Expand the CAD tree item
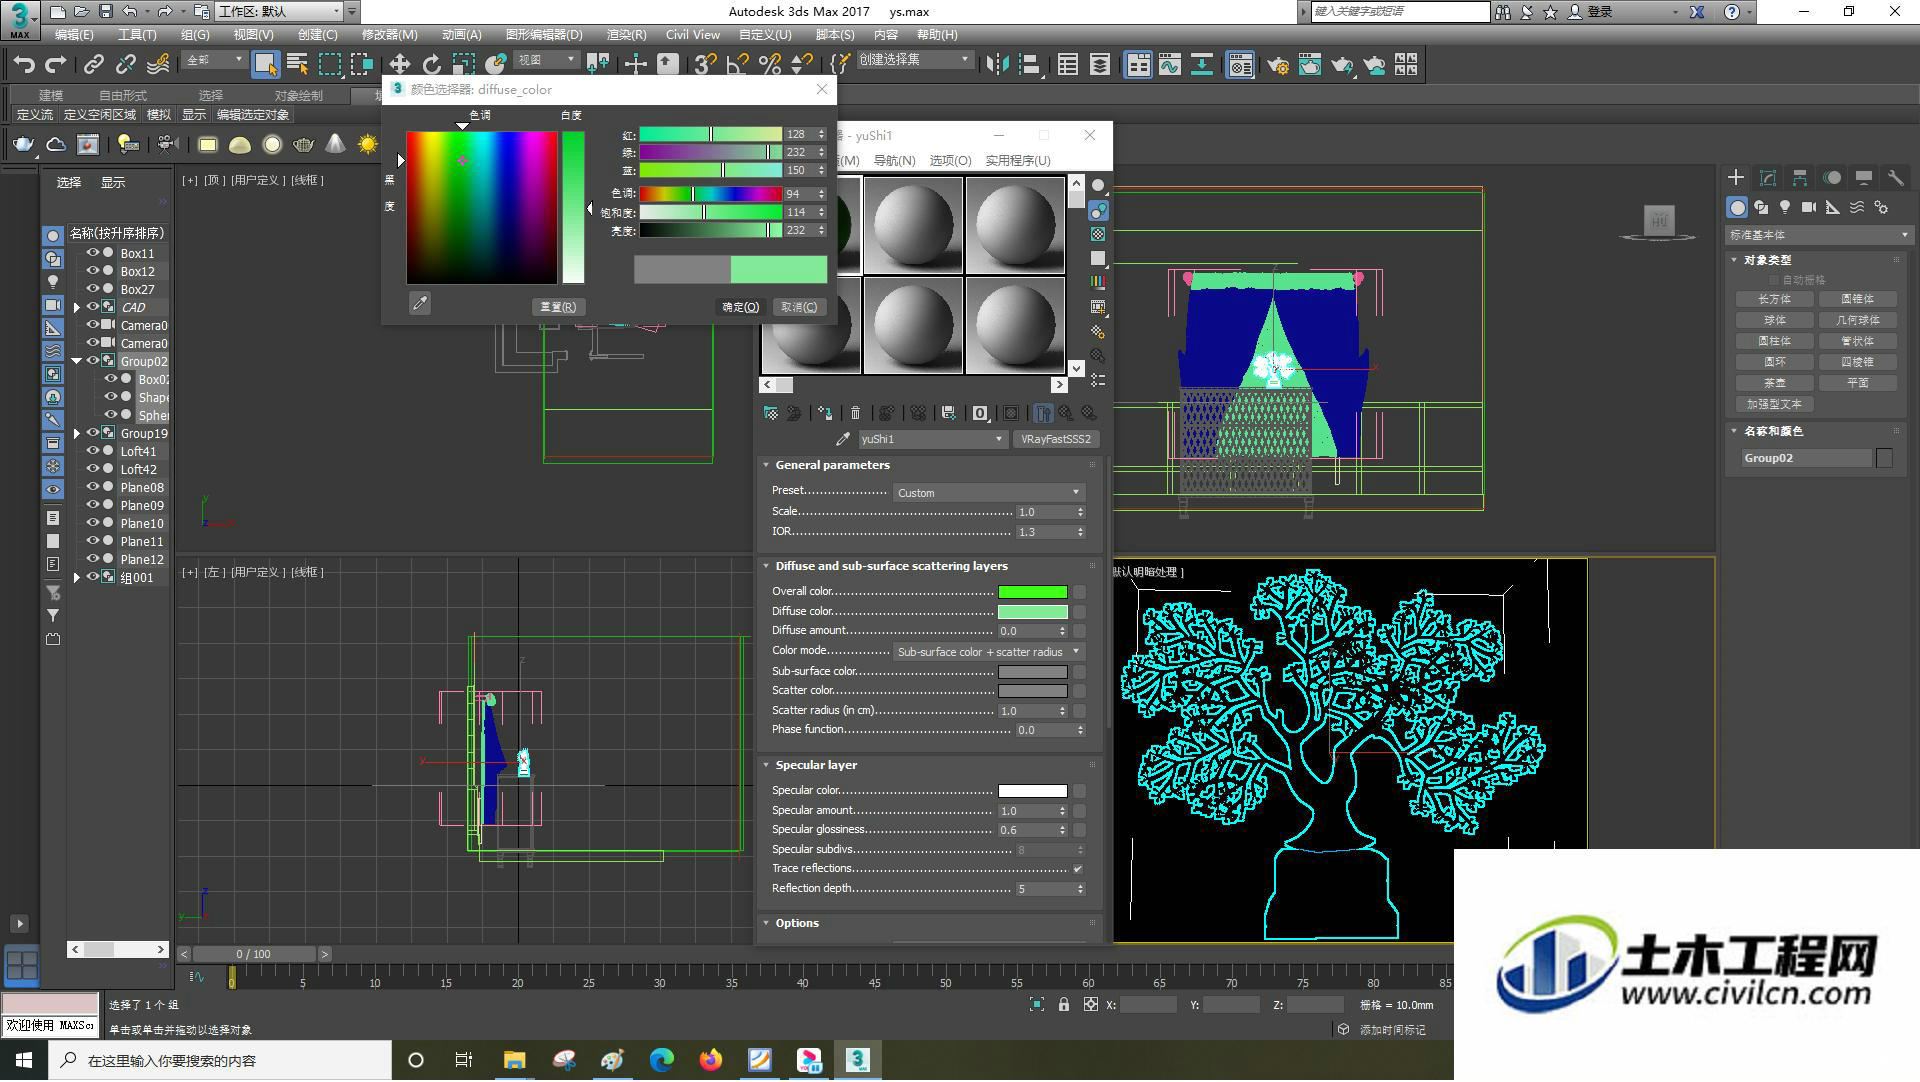The height and width of the screenshot is (1082, 1920). pyautogui.click(x=77, y=307)
